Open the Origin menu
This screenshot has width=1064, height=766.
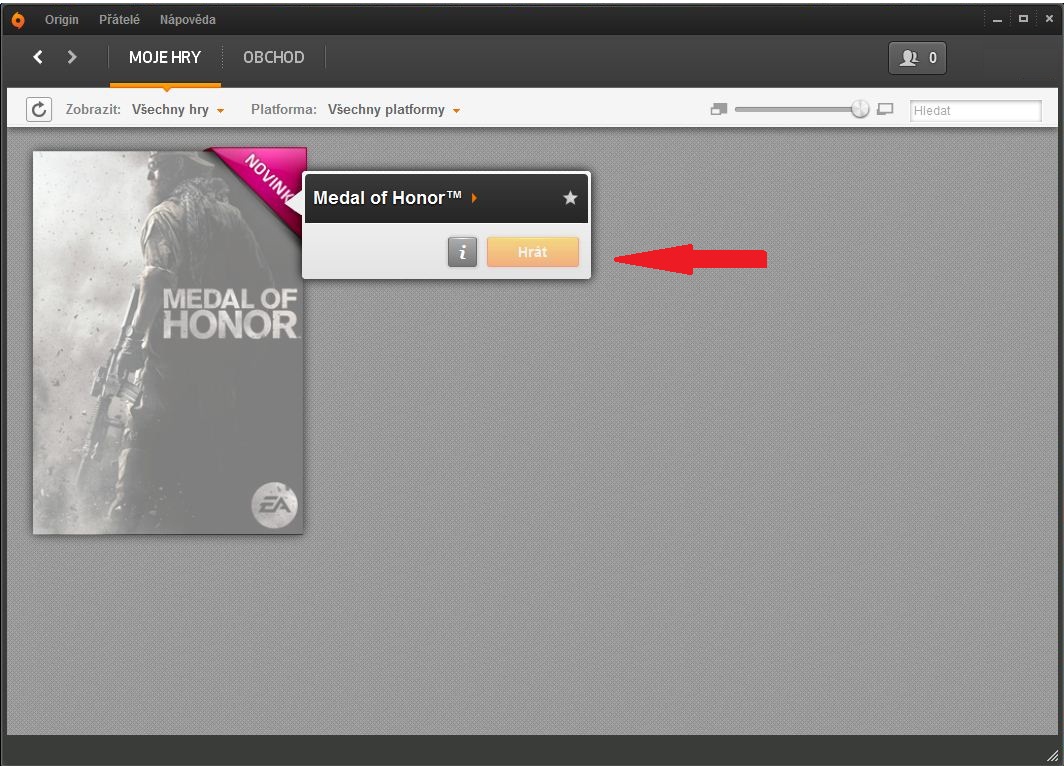click(x=62, y=20)
